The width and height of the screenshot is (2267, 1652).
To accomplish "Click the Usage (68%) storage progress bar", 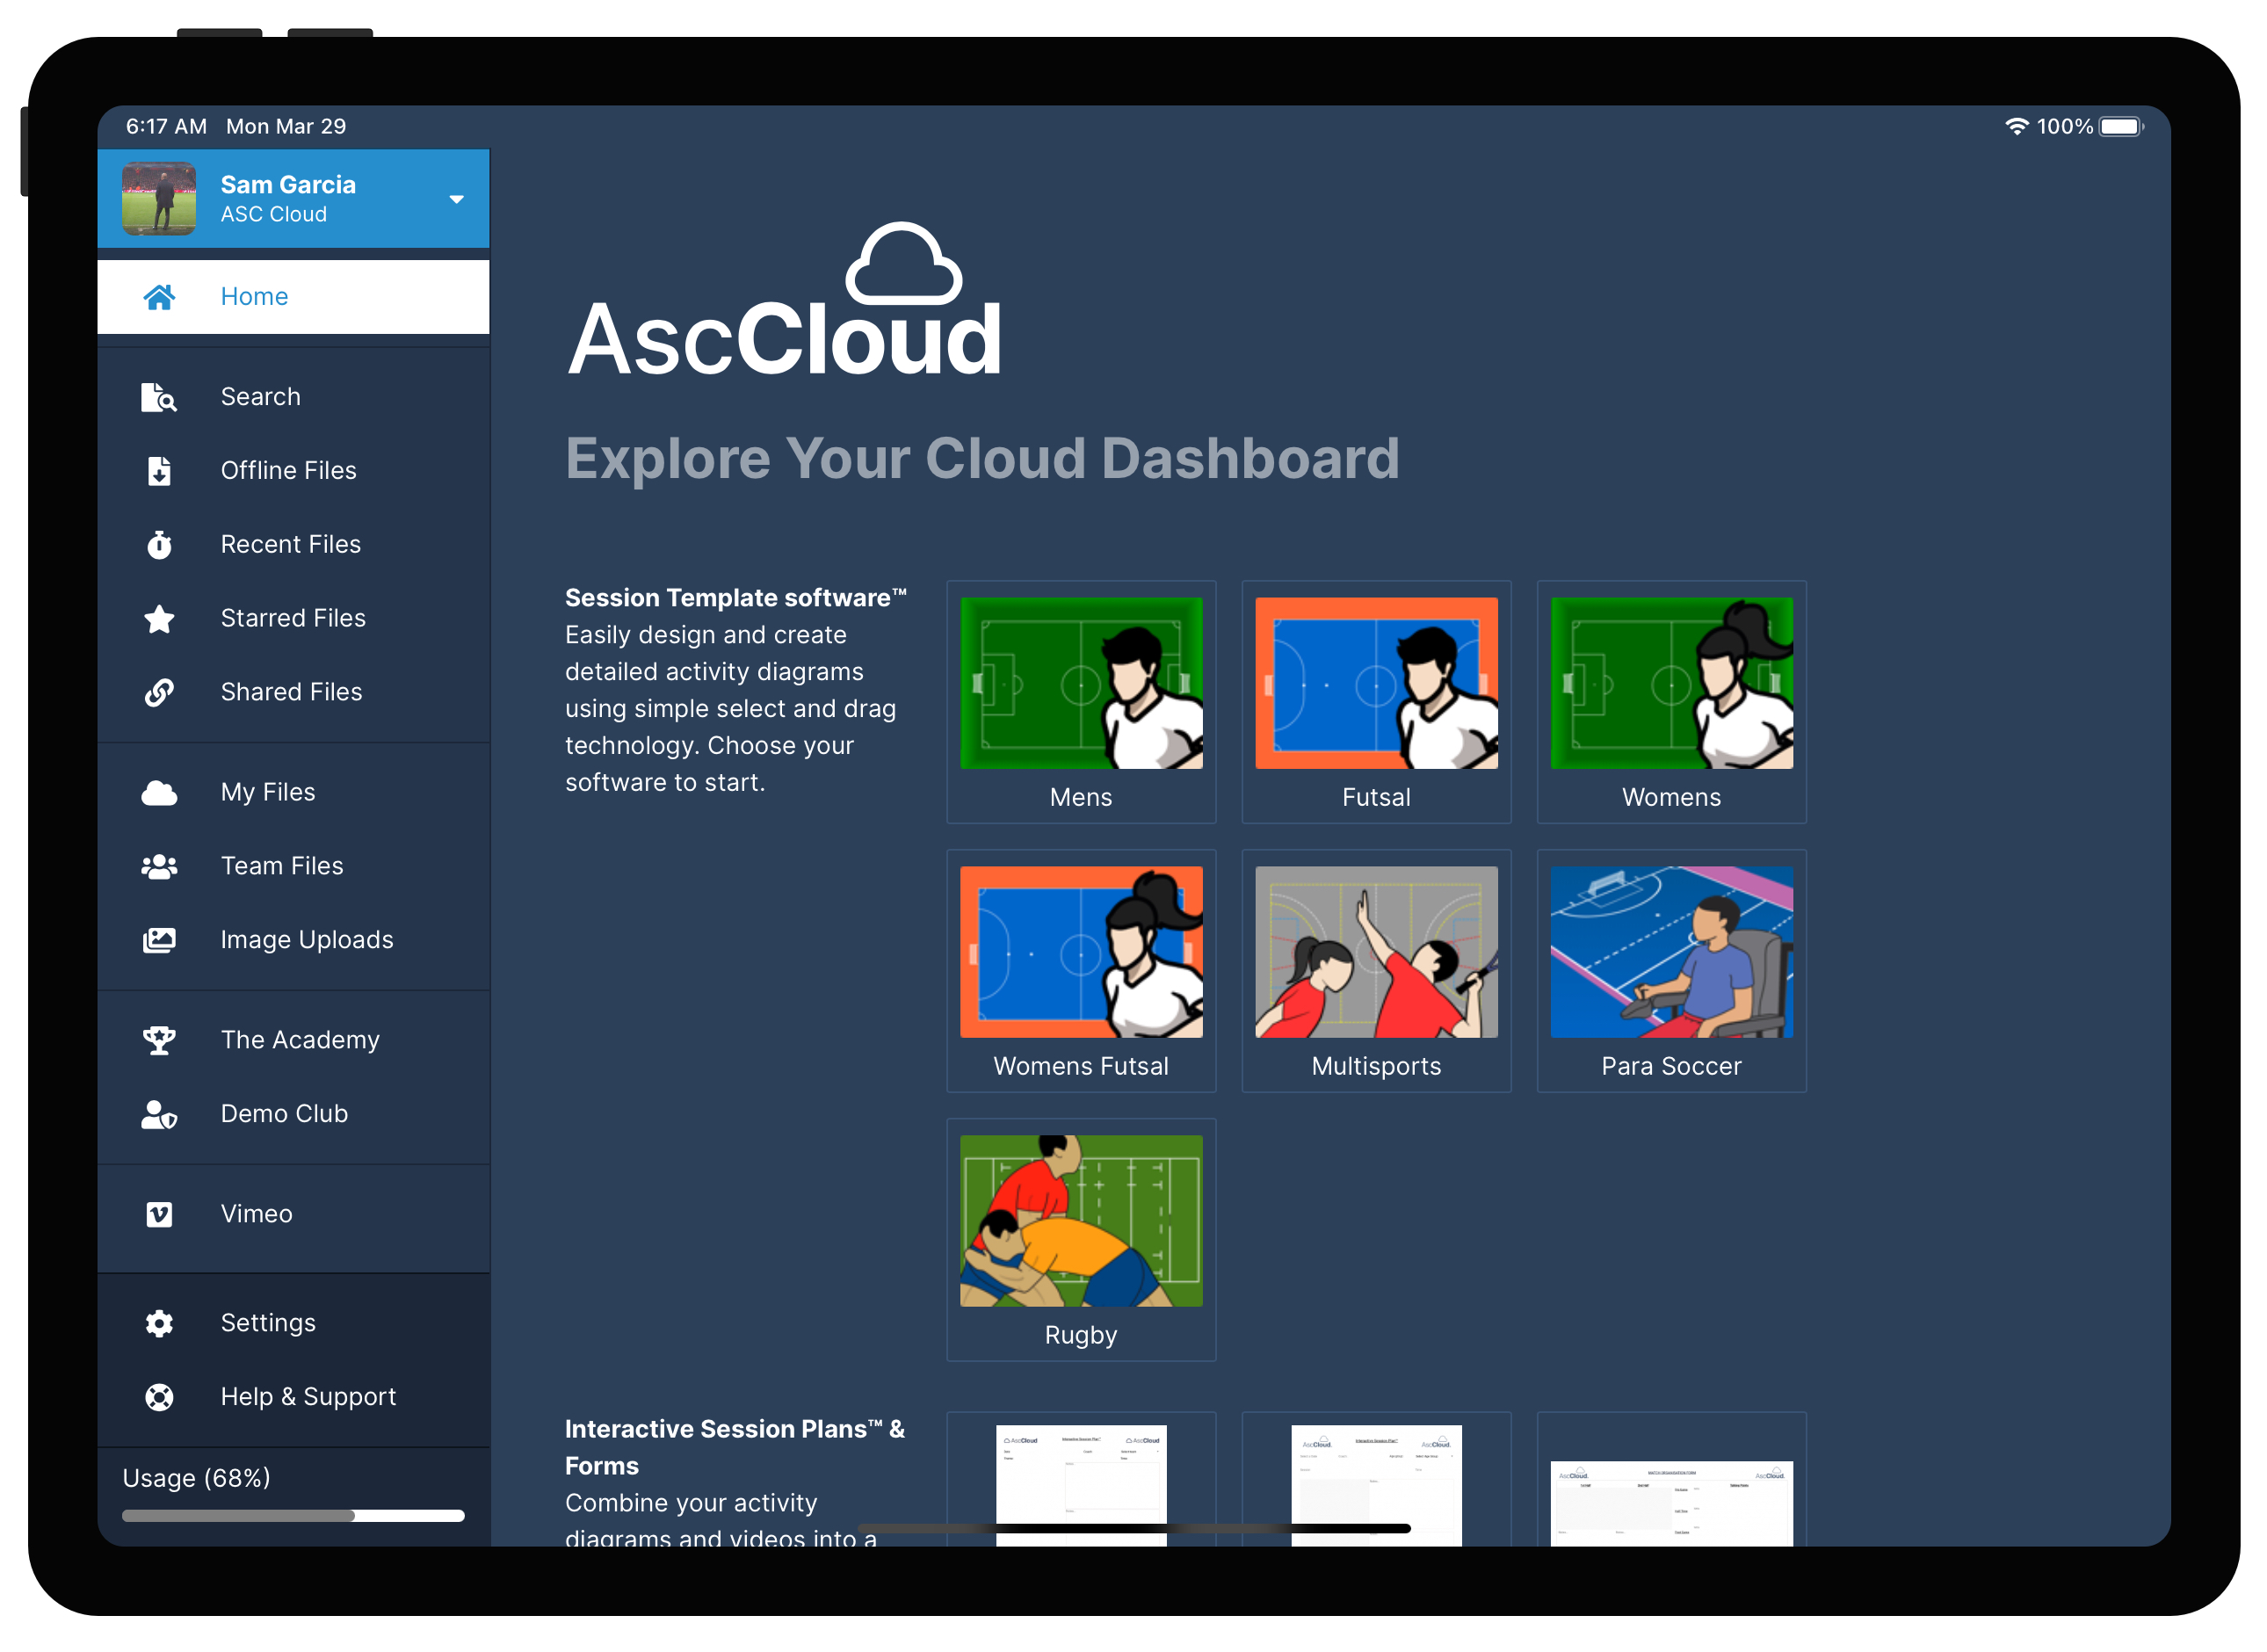I will (x=293, y=1517).
